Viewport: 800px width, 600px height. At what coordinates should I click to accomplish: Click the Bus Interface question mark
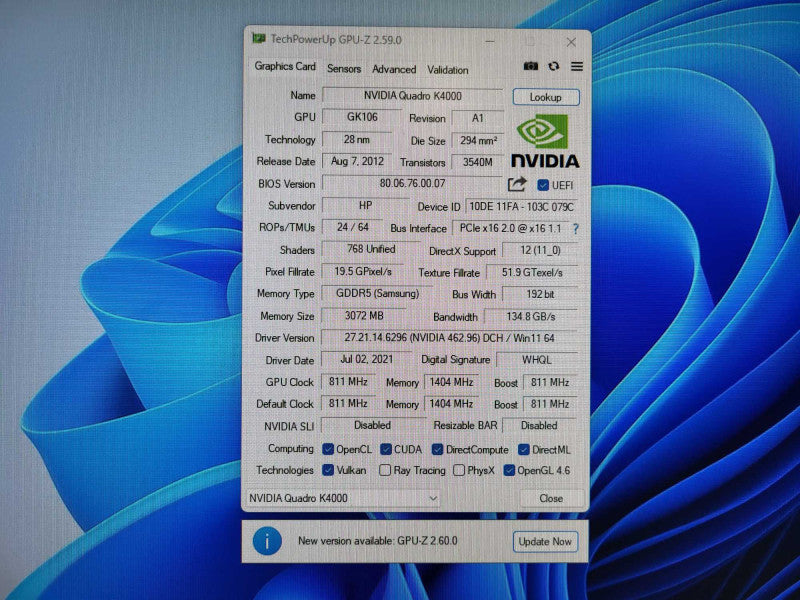coord(576,229)
